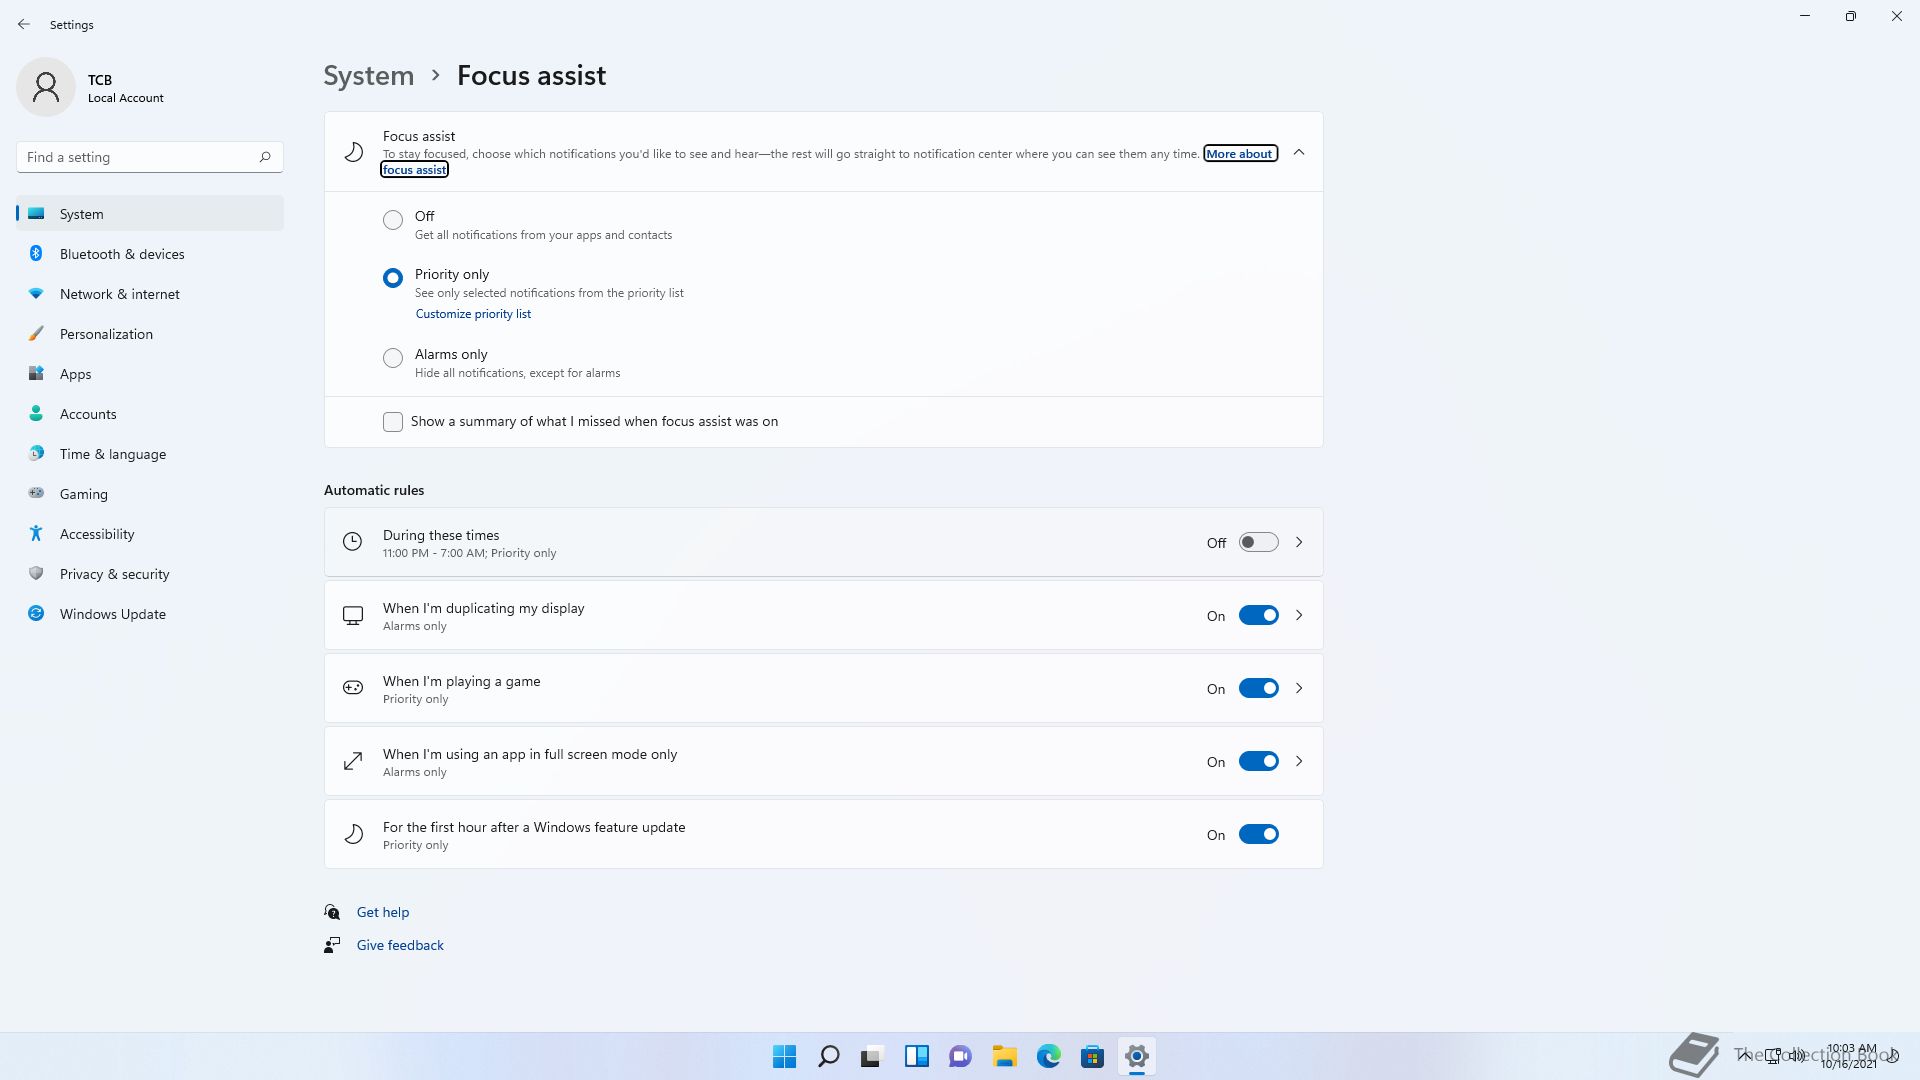Open Gaming settings page
This screenshot has height=1080, width=1920.
pos(150,494)
